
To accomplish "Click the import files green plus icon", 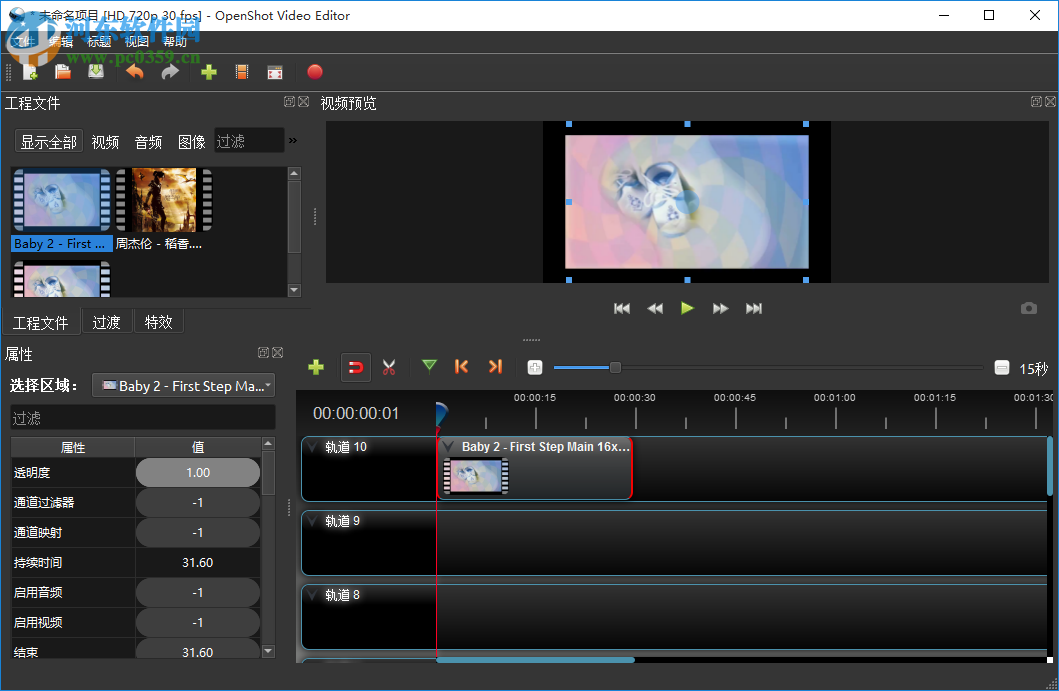I will (209, 71).
